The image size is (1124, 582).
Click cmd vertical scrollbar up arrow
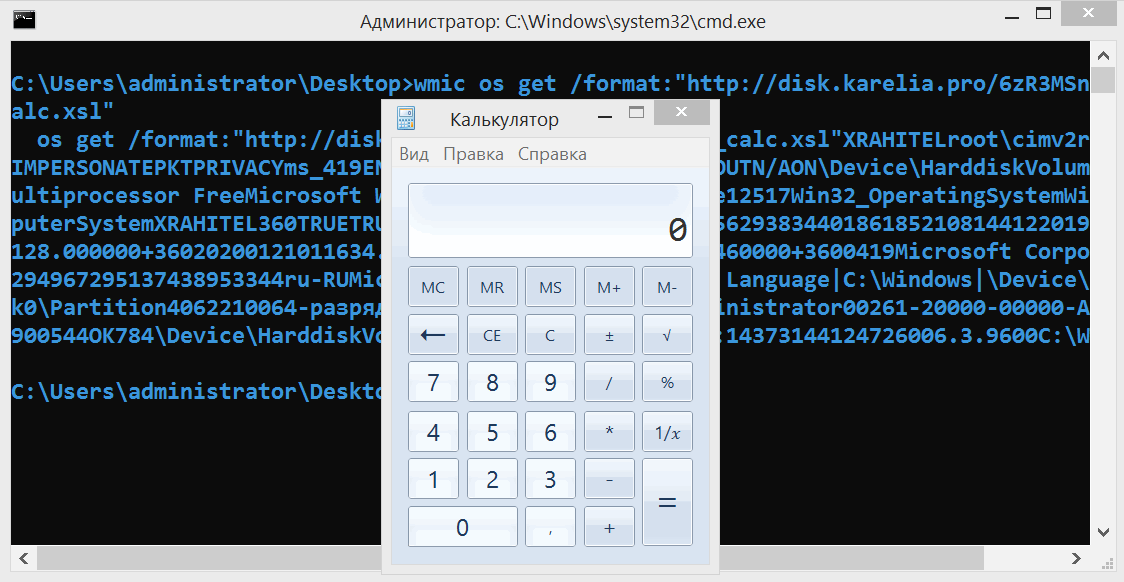coord(1103,54)
